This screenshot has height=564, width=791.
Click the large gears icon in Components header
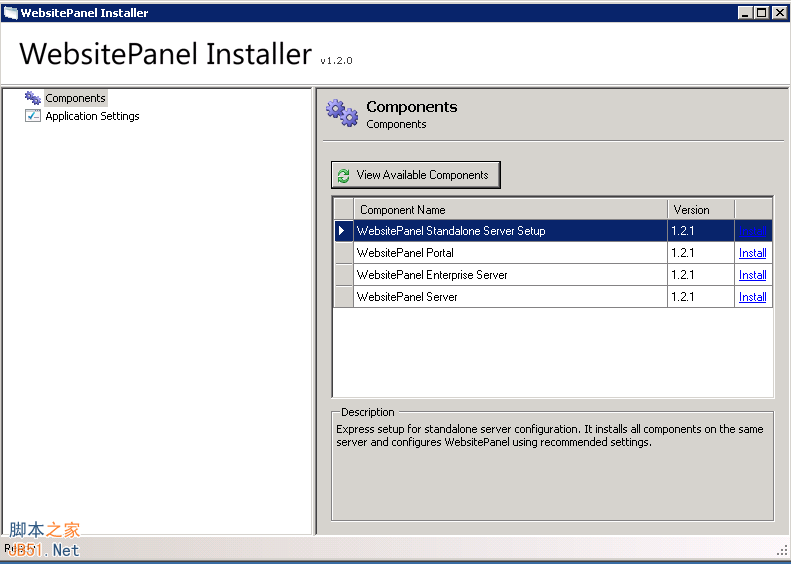(342, 113)
